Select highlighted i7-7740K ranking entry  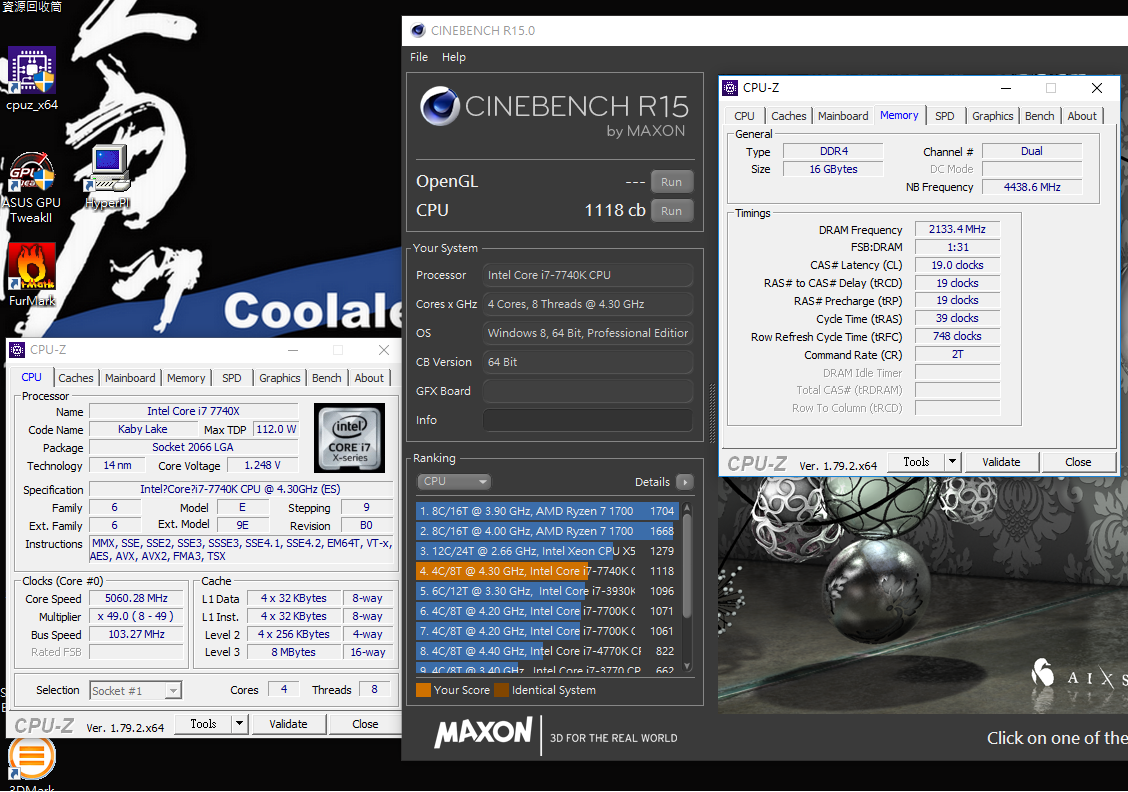point(547,571)
